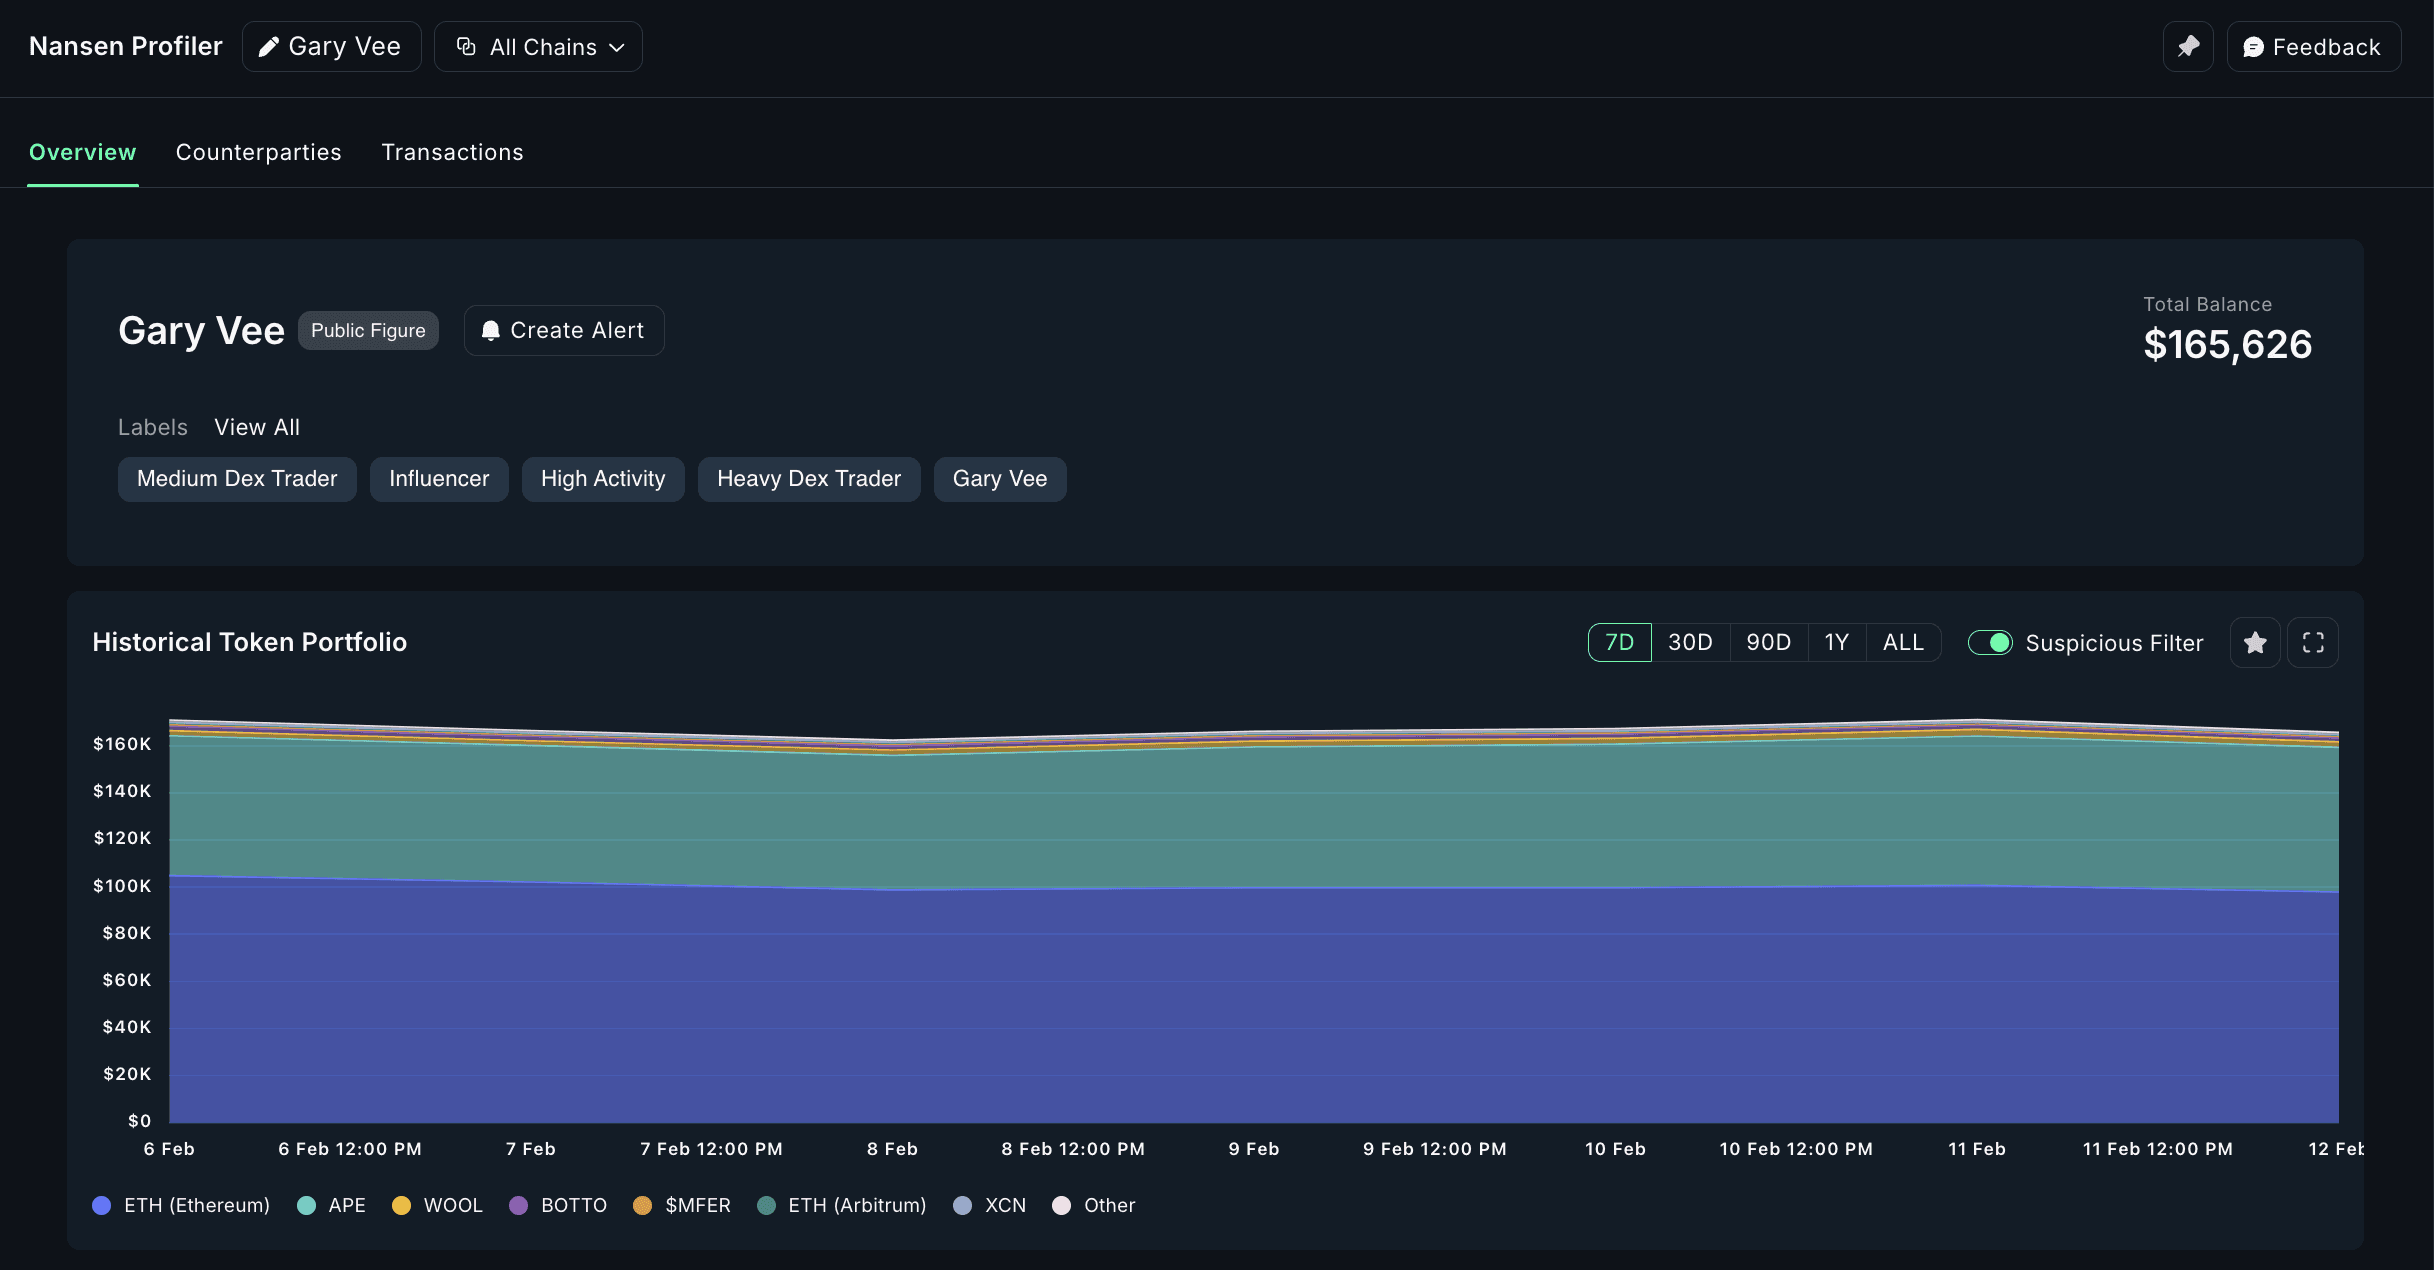
Task: Expand labels with View All
Action: point(257,427)
